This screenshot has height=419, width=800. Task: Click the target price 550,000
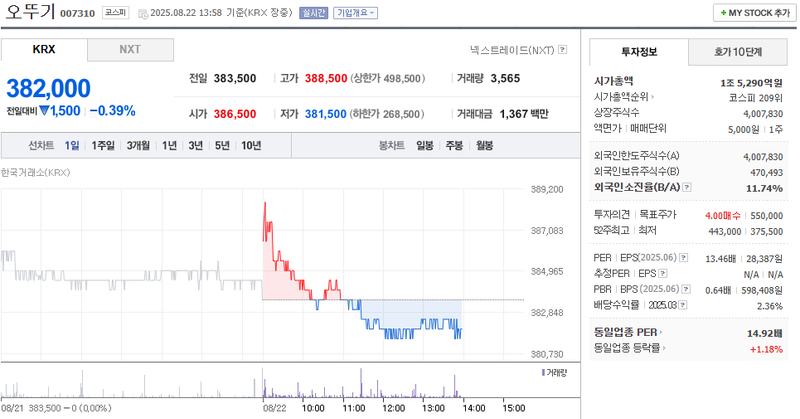click(x=766, y=216)
